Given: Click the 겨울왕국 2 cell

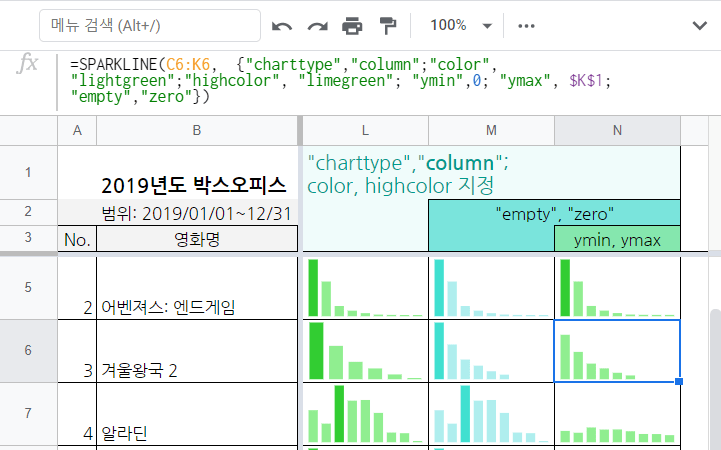Looking at the screenshot, I should tap(196, 370).
